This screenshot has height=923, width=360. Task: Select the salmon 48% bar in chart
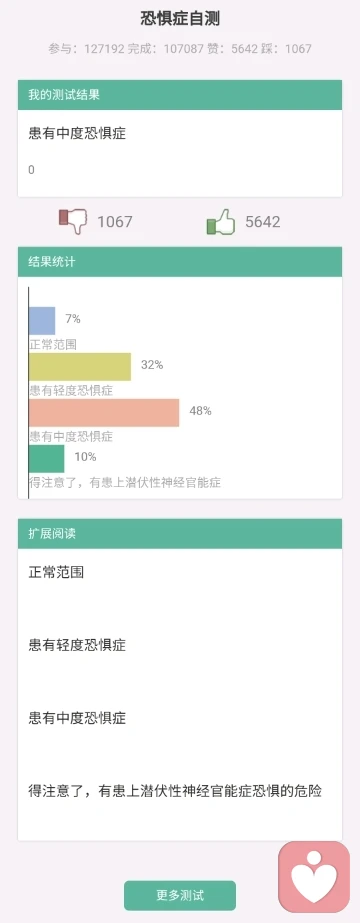[x=104, y=413]
